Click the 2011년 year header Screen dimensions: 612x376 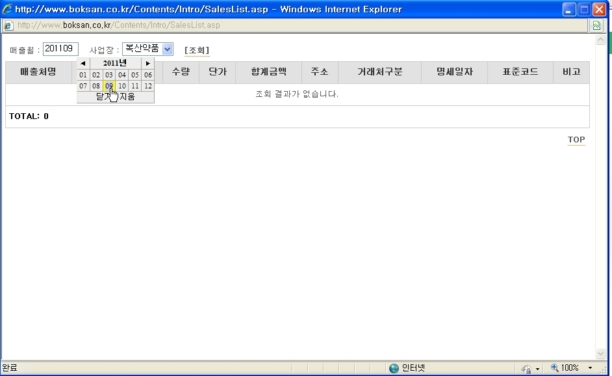click(115, 63)
